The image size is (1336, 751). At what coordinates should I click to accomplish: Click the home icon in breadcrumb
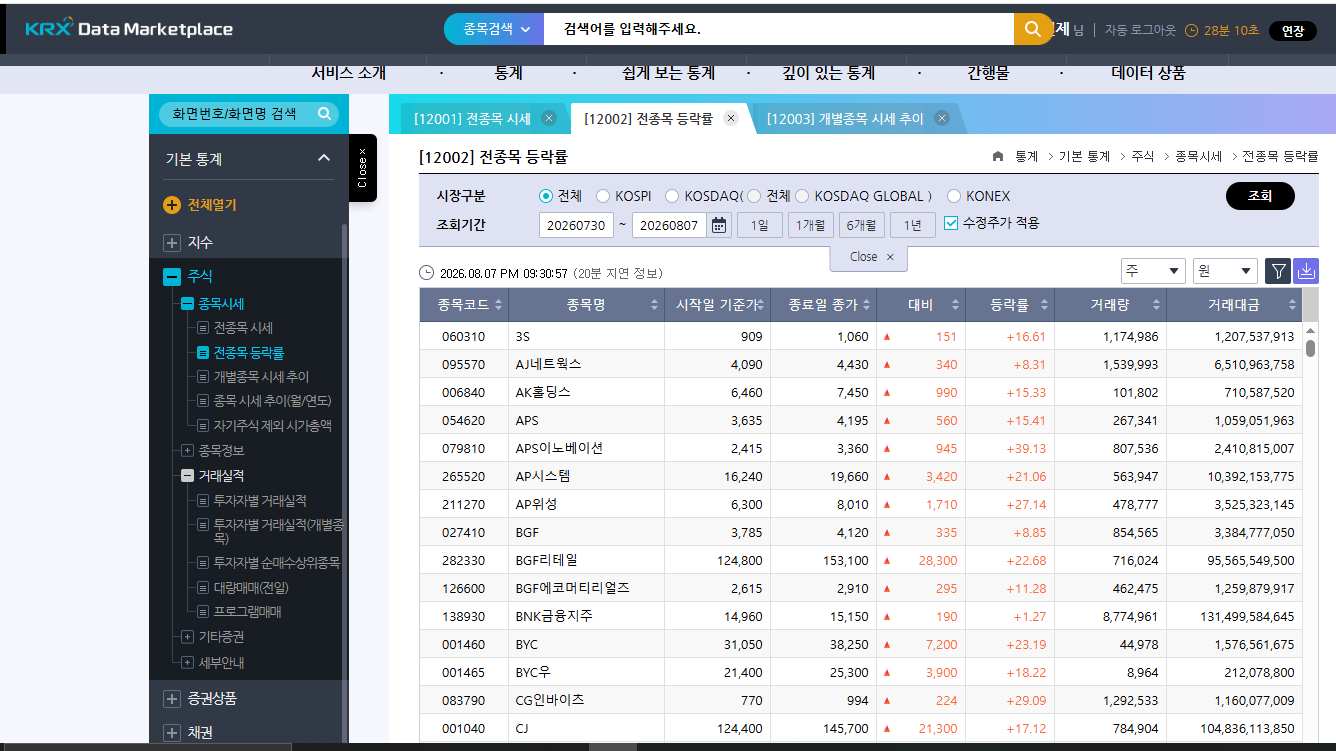tap(998, 156)
